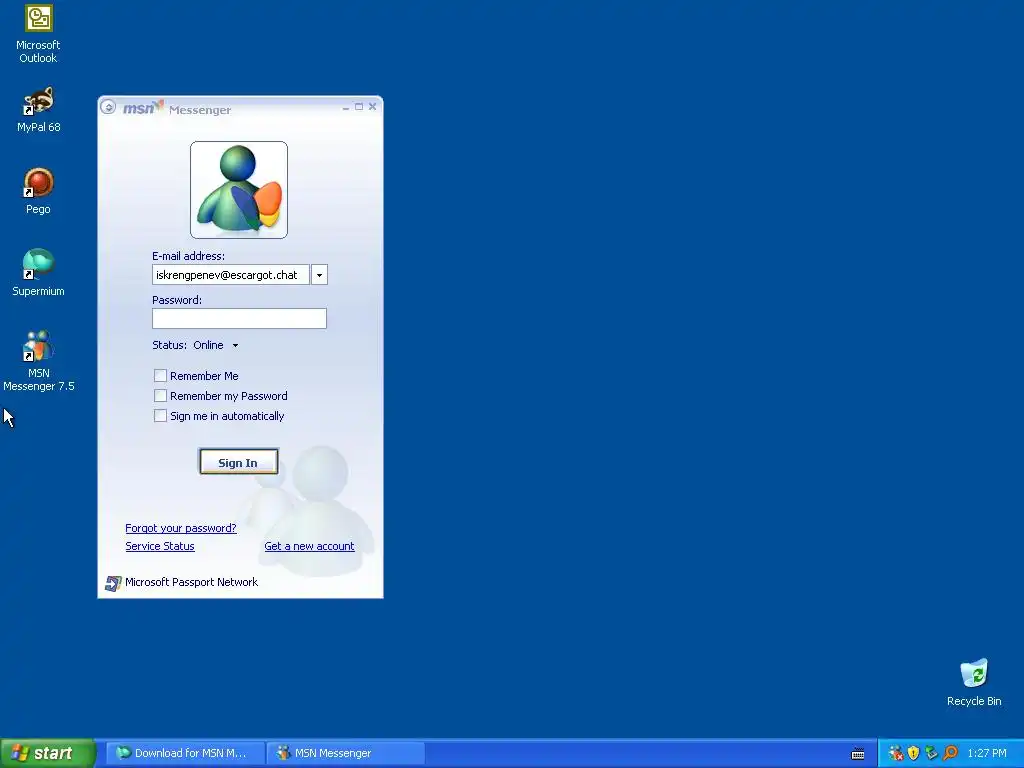Open the on-screen keyboard taskbar icon
Screen dimensions: 1024x768
coord(858,754)
